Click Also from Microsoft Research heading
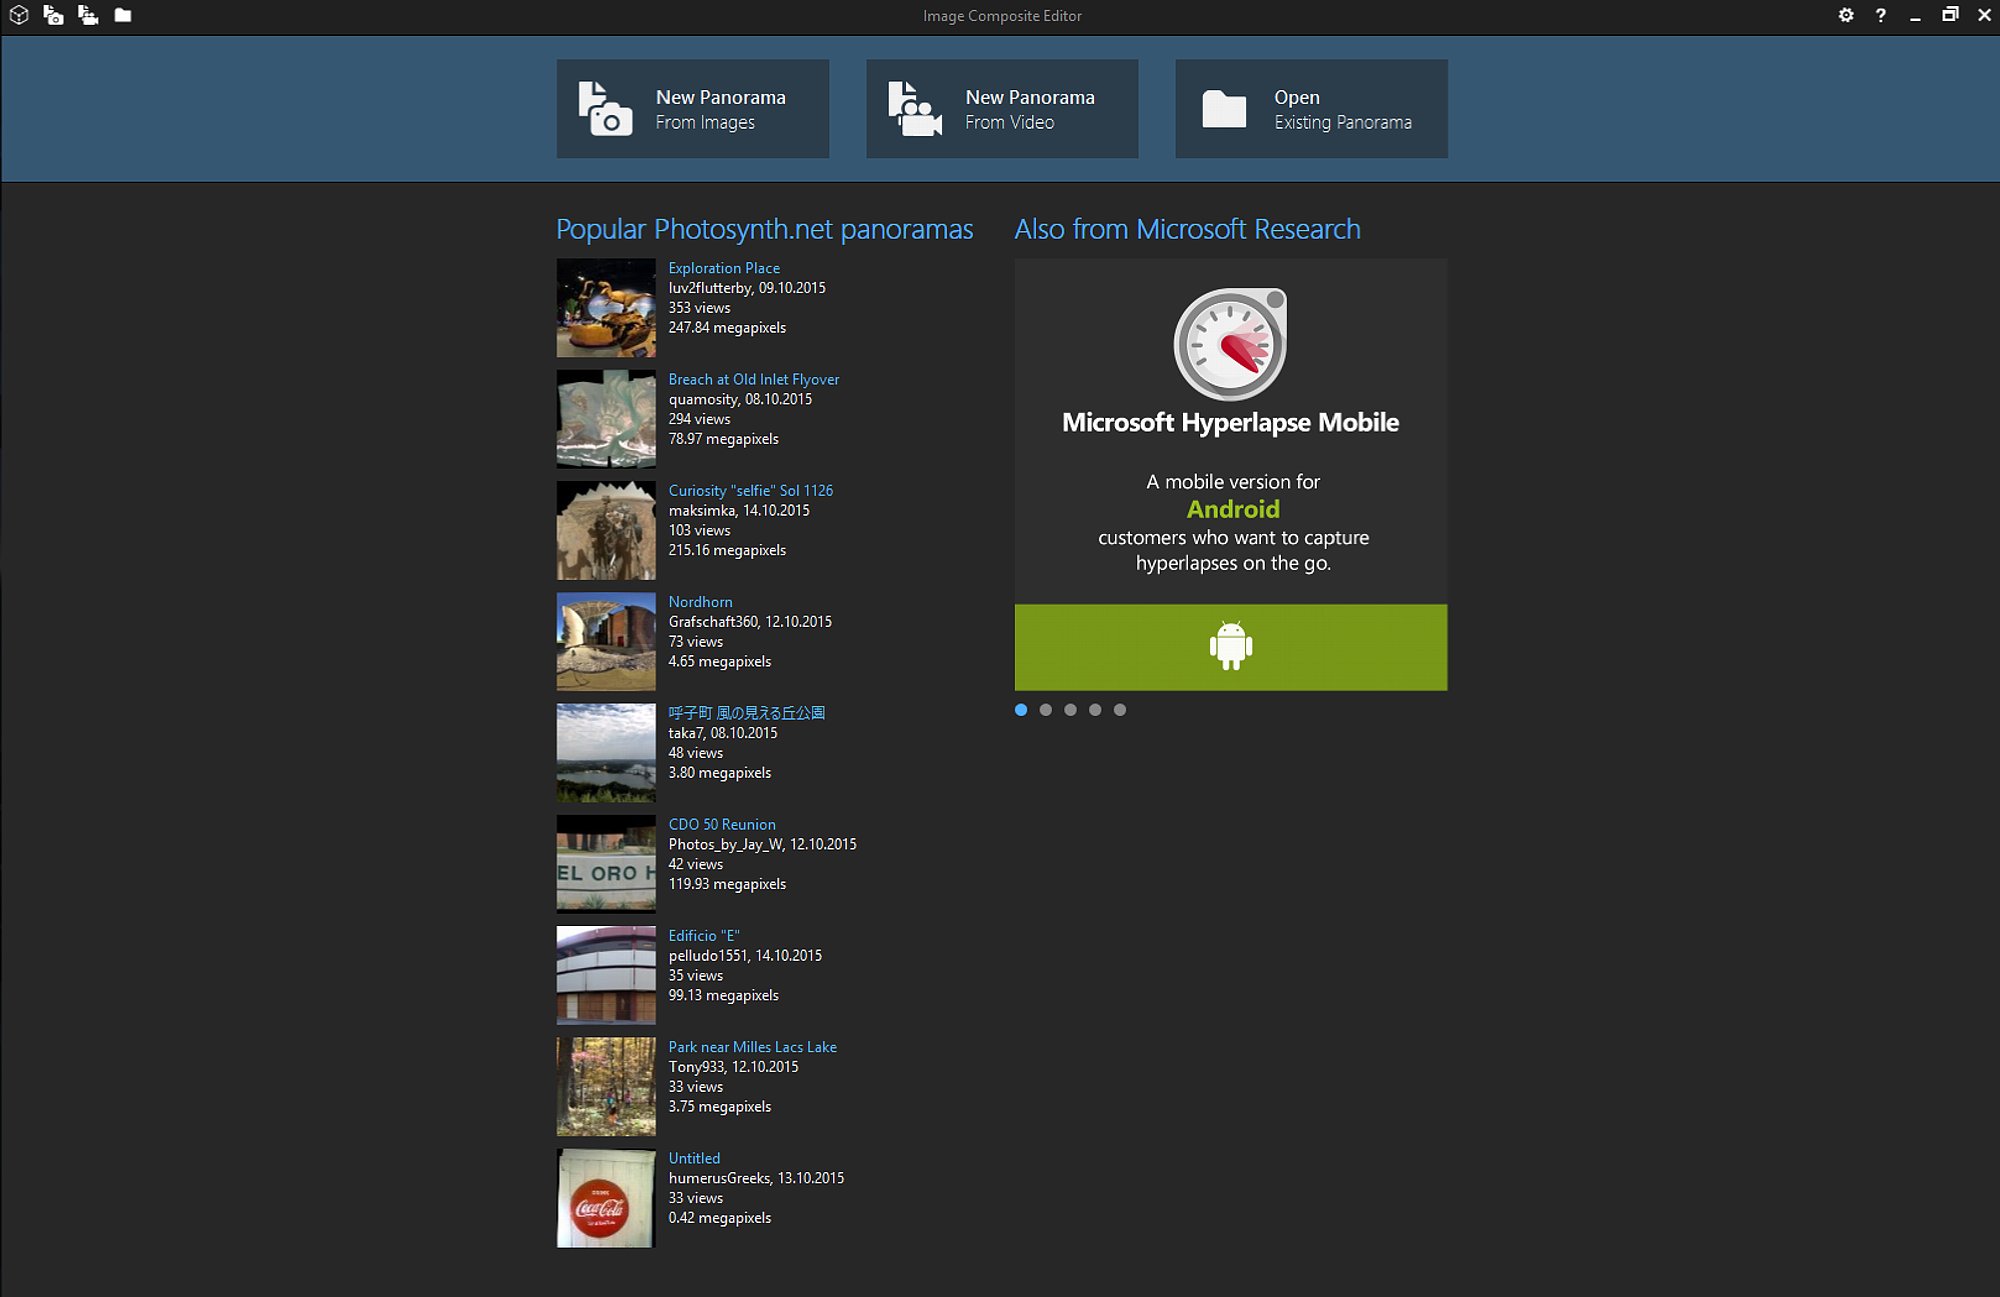Image resolution: width=2000 pixels, height=1297 pixels. tap(1187, 229)
